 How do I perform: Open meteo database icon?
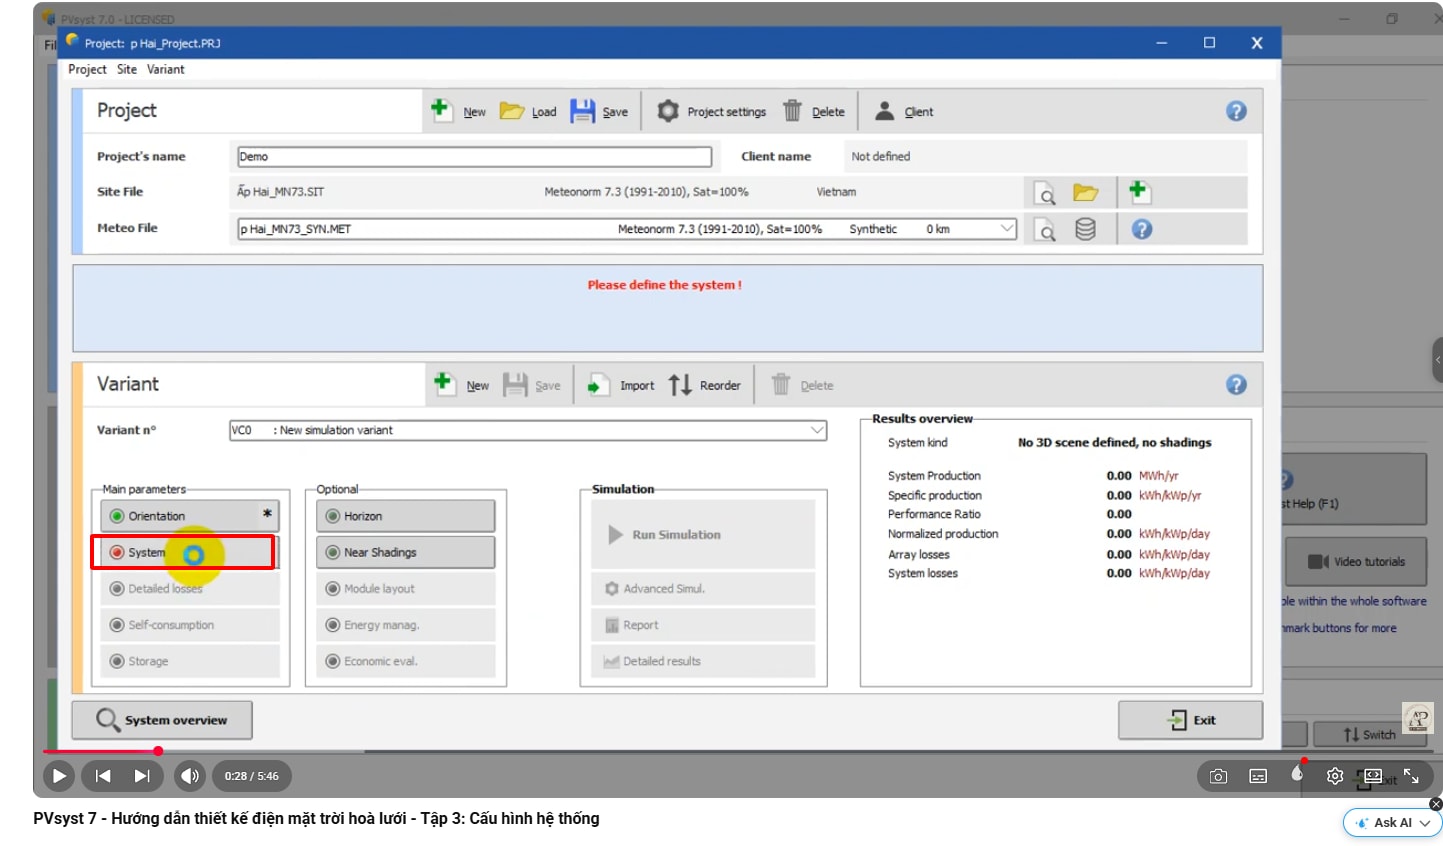click(1085, 229)
